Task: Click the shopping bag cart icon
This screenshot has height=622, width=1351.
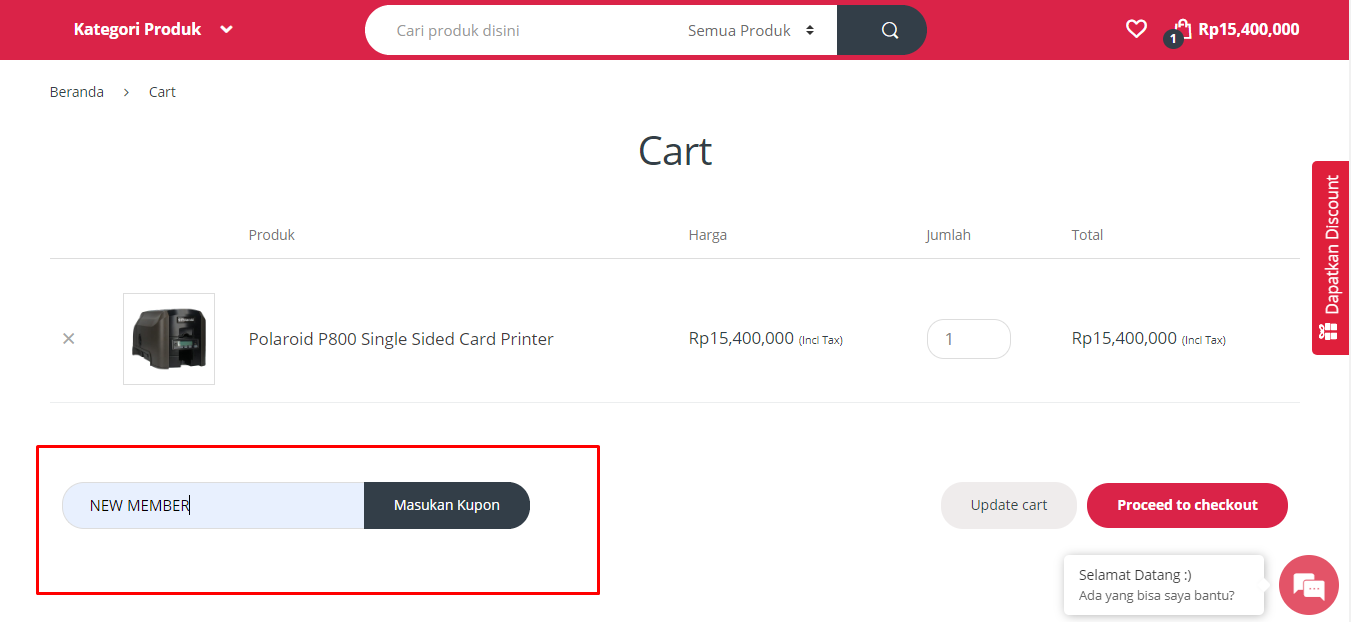Action: click(x=1182, y=29)
